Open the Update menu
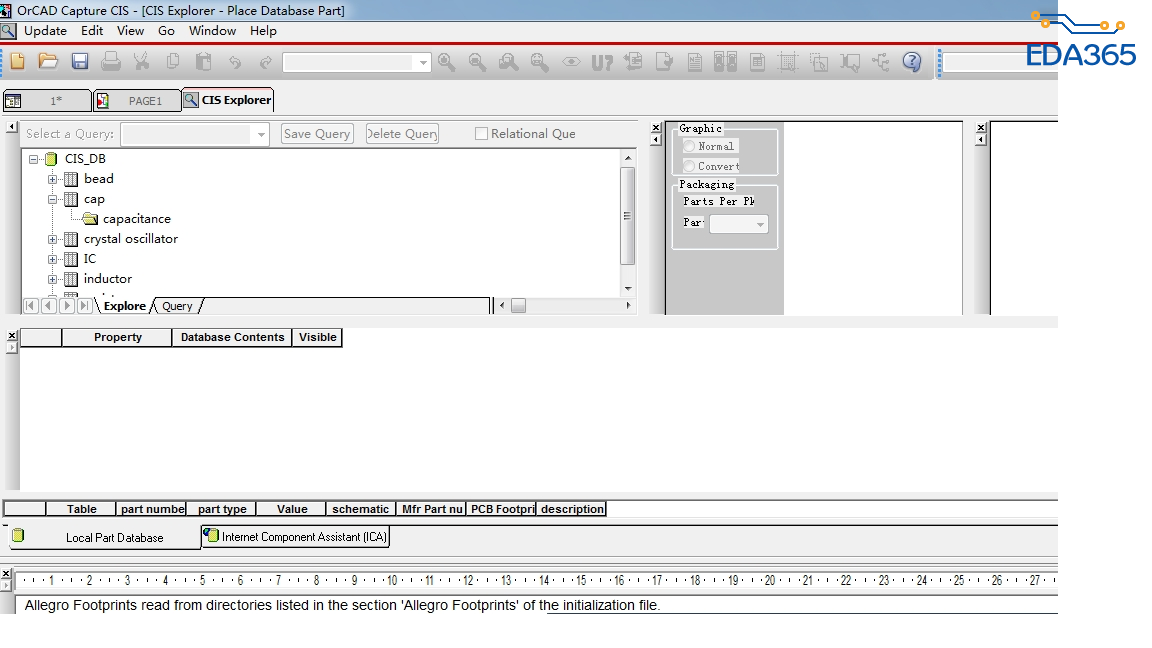 point(46,31)
